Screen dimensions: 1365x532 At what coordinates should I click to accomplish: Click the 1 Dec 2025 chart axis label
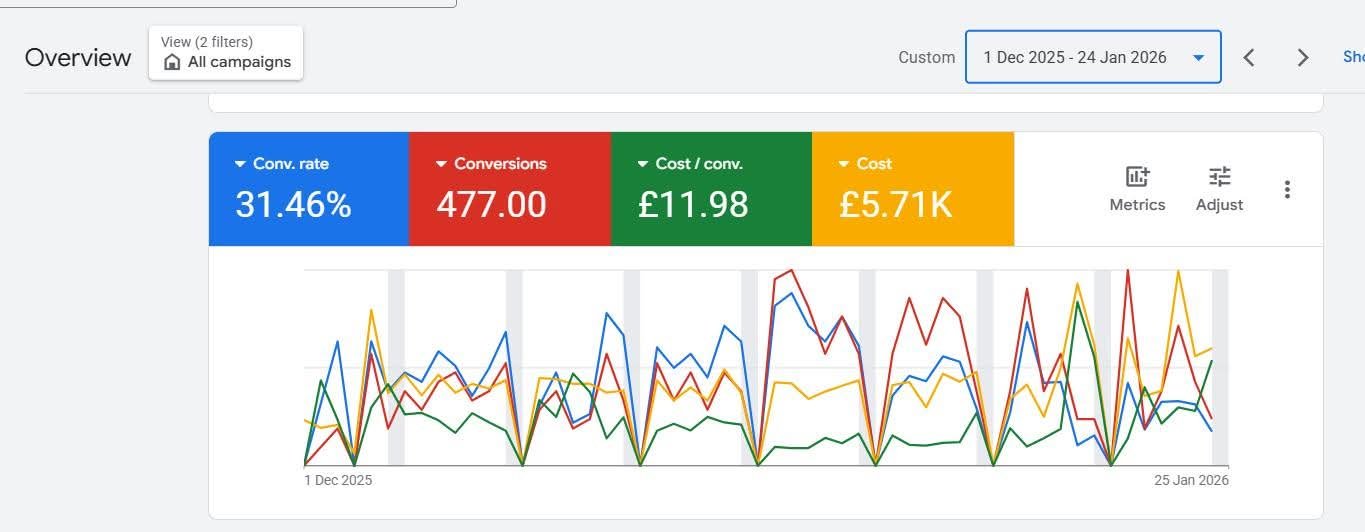click(x=338, y=481)
